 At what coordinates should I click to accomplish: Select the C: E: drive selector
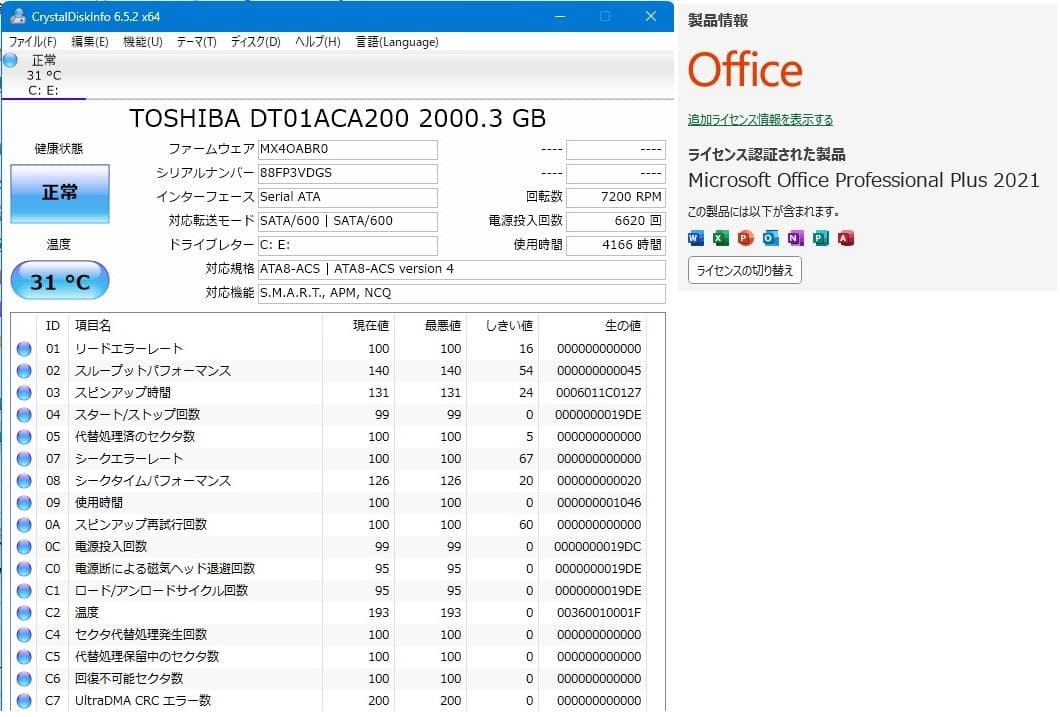tap(40, 73)
